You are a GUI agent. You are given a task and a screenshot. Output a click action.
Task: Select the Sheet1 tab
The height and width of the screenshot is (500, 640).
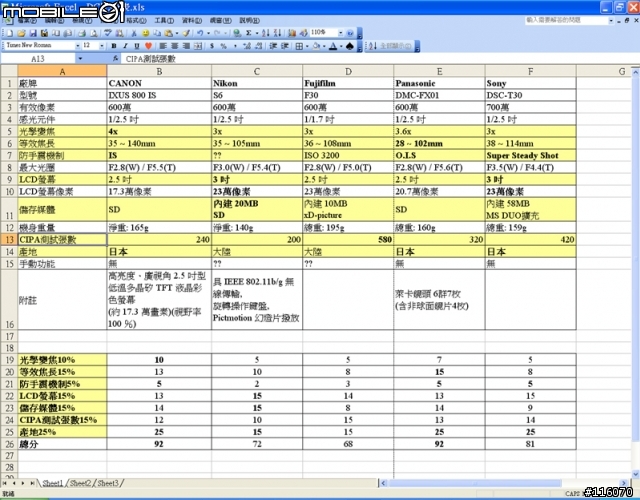53,483
